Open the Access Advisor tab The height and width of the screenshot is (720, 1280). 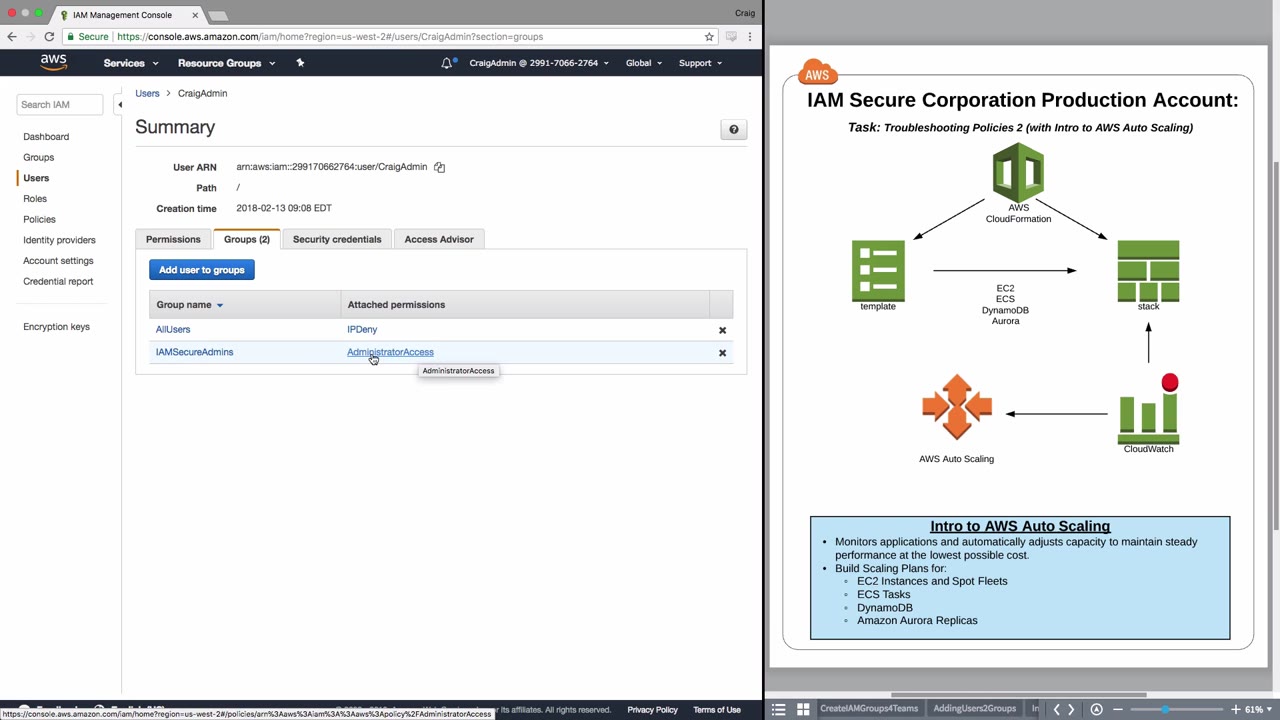click(439, 240)
